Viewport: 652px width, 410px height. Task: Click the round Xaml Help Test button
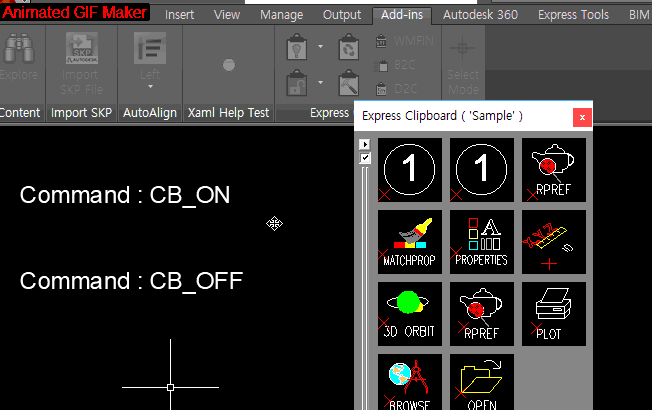click(229, 65)
